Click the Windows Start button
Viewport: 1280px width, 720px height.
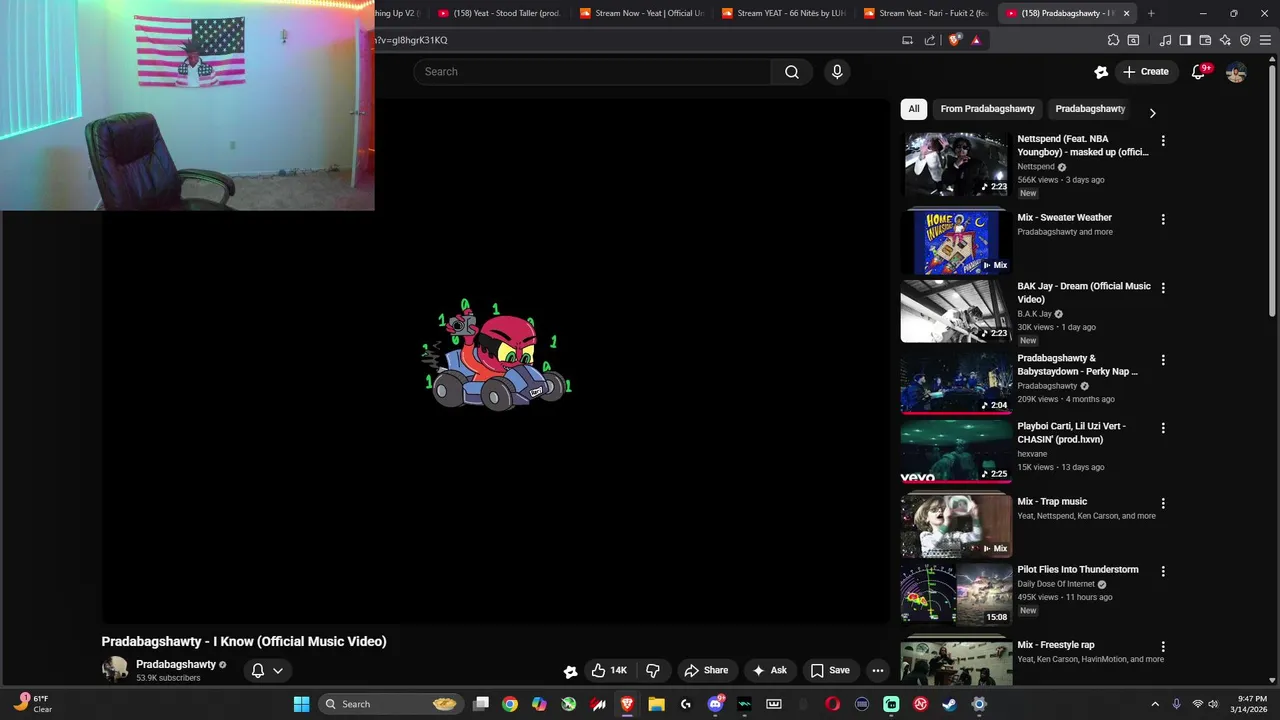click(x=301, y=704)
